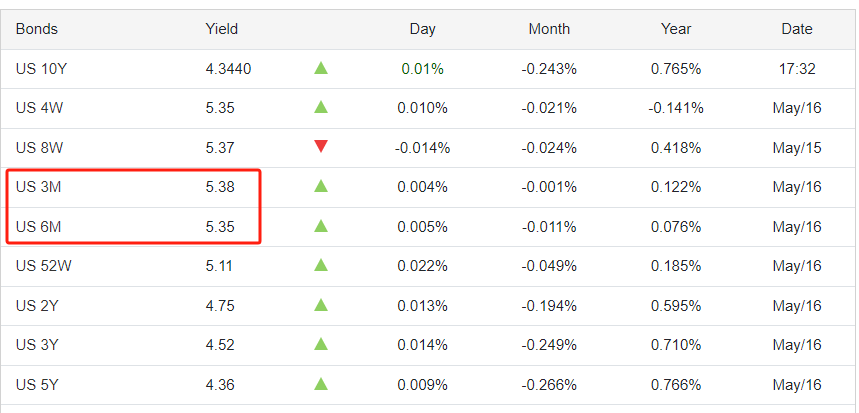Viewport: 859px width, 413px height.
Task: Click the Year column header
Action: pyautogui.click(x=676, y=29)
